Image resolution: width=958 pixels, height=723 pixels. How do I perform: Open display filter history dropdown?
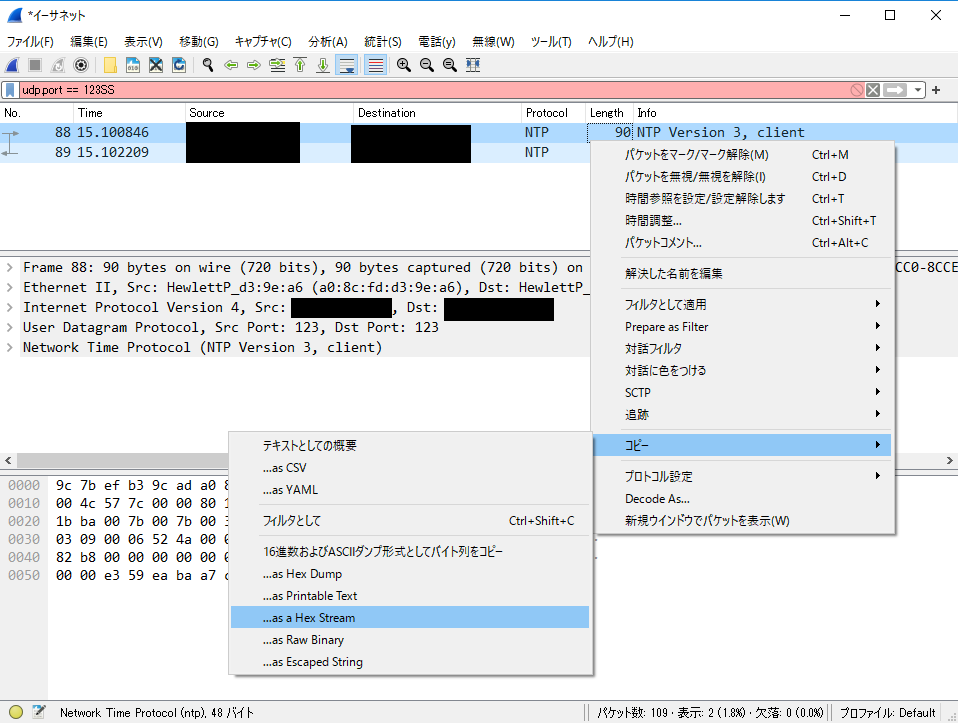click(x=918, y=90)
